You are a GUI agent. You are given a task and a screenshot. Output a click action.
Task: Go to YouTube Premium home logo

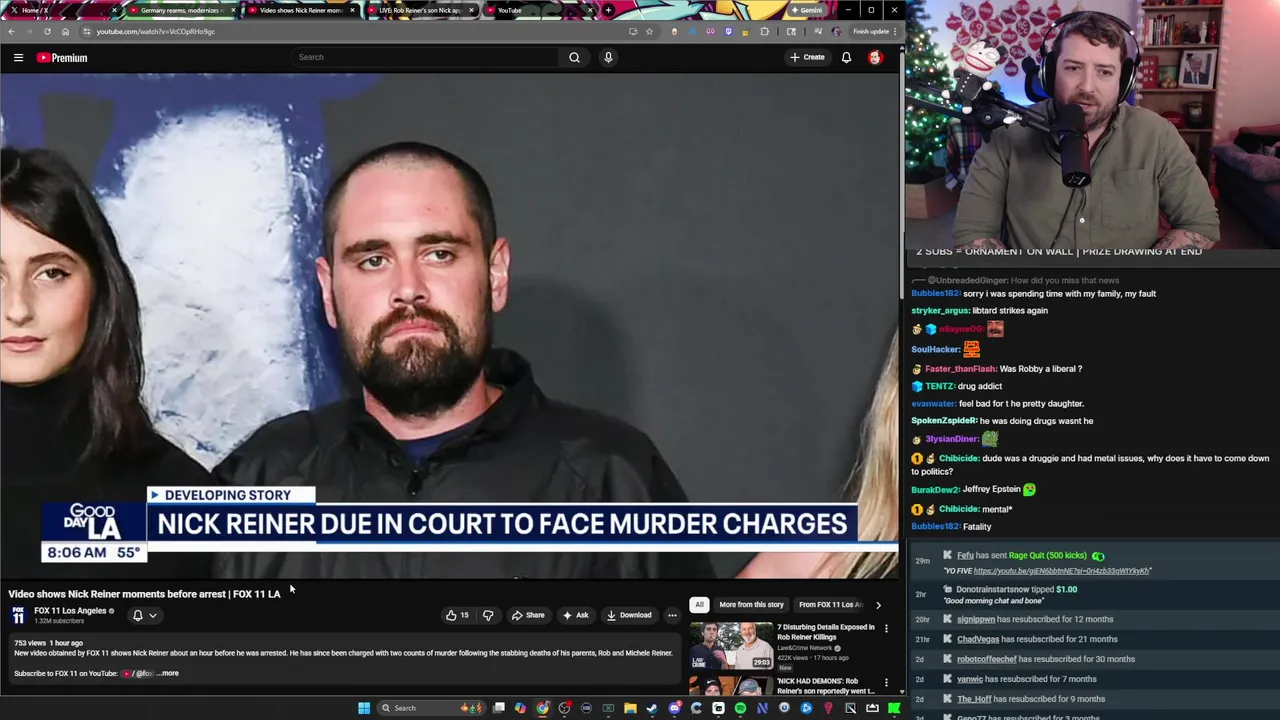(x=62, y=58)
